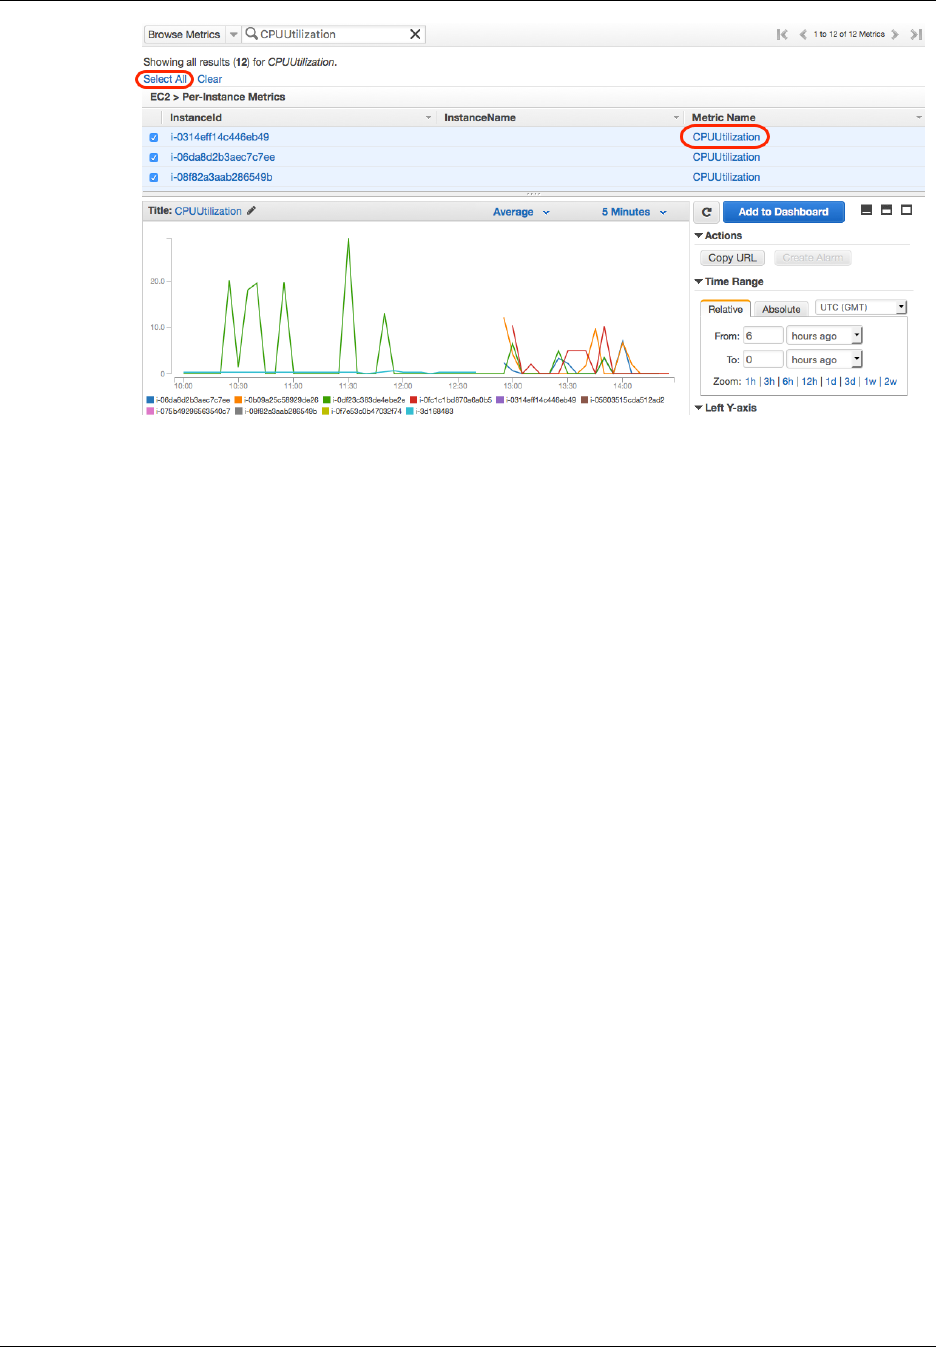The image size is (936, 1347).
Task: Open InstanceName column filter arrow
Action: (x=677, y=118)
